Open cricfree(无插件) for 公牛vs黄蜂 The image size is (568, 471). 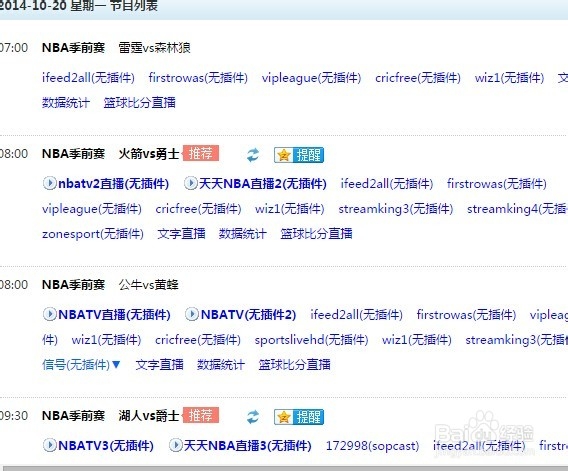198,339
